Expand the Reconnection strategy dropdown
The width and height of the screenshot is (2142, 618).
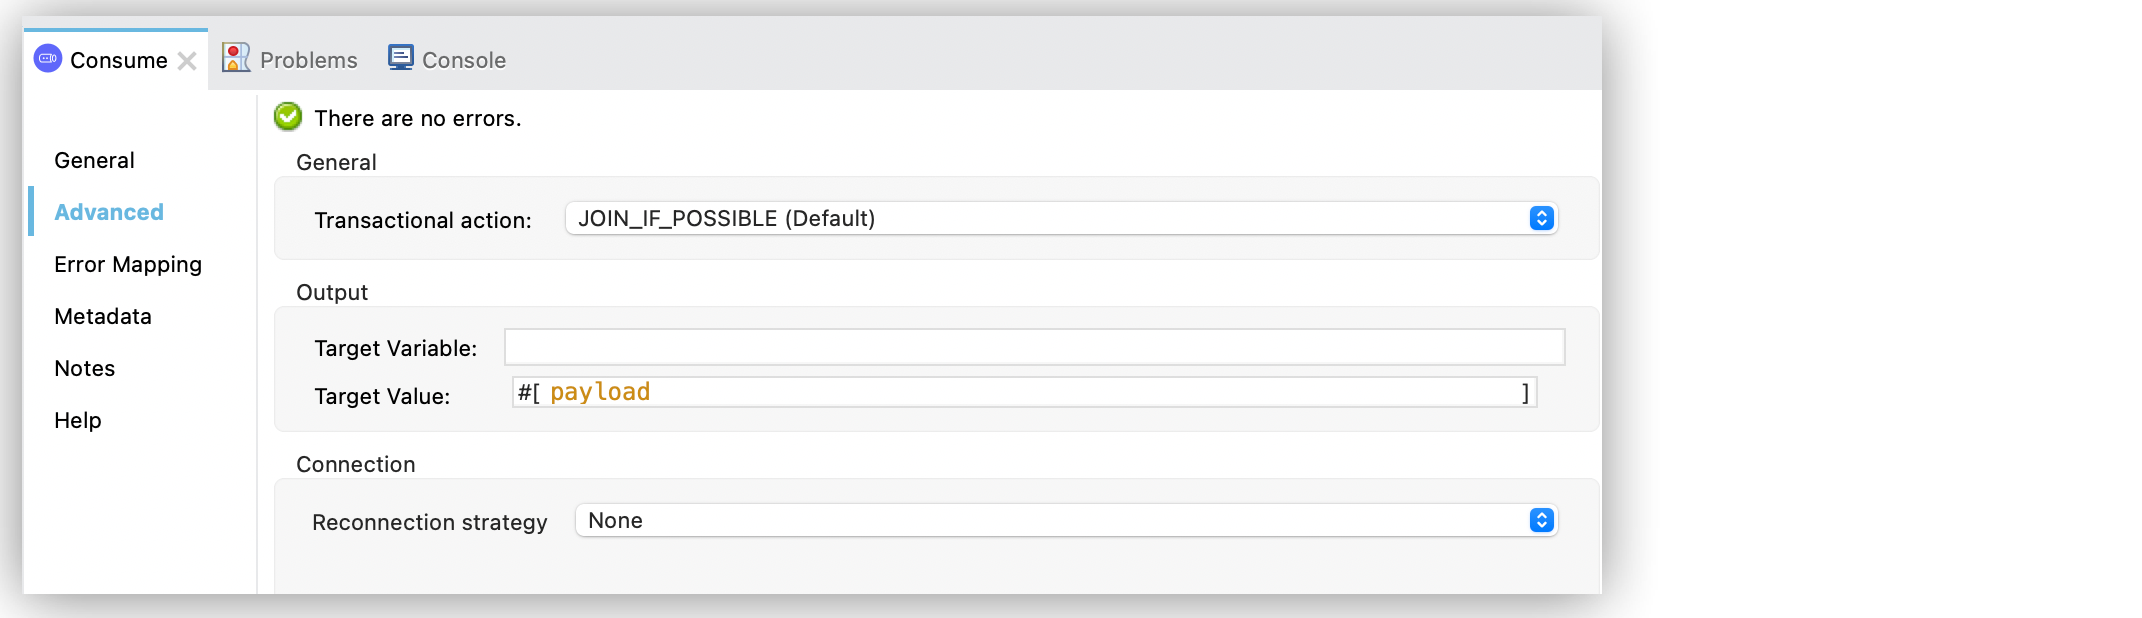1050,520
